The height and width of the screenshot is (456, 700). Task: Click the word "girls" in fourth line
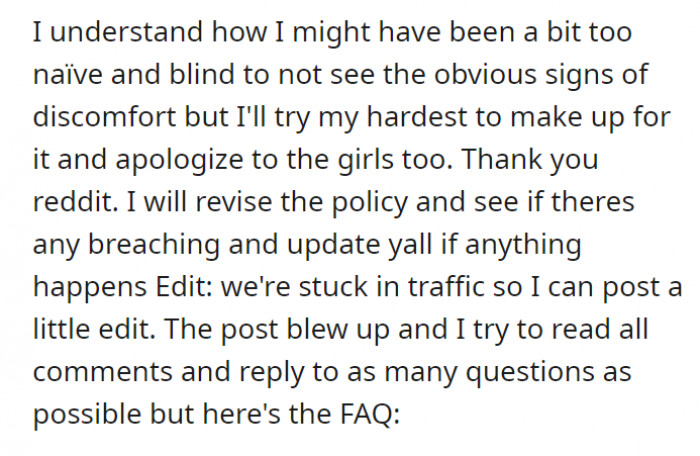click(366, 159)
